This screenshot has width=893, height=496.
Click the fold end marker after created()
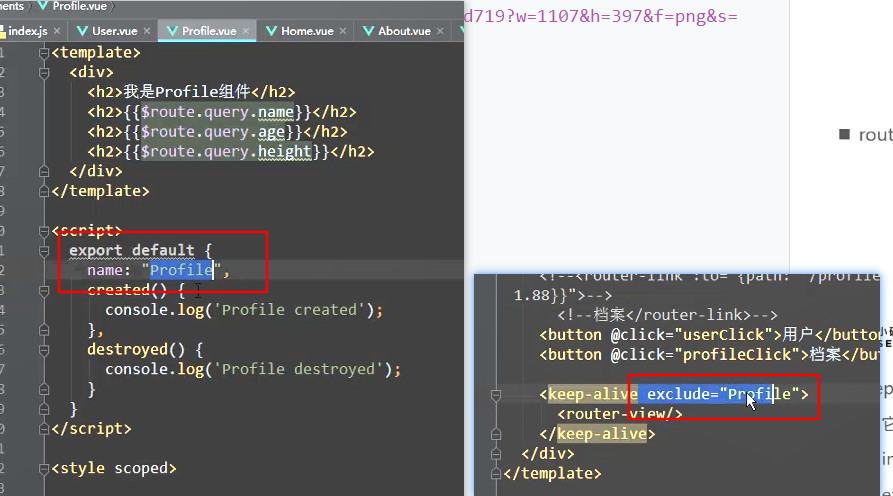44,330
